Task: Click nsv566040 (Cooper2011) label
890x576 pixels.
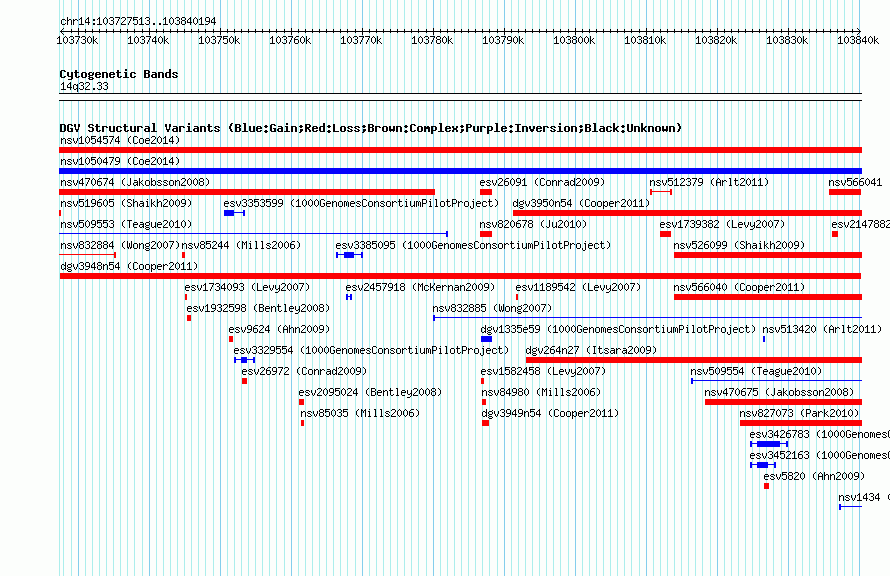Action: pyautogui.click(x=739, y=287)
